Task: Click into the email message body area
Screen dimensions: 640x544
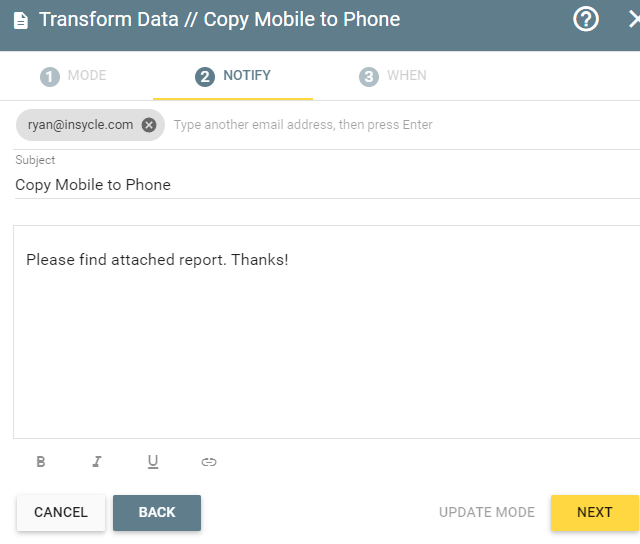Action: pyautogui.click(x=327, y=332)
